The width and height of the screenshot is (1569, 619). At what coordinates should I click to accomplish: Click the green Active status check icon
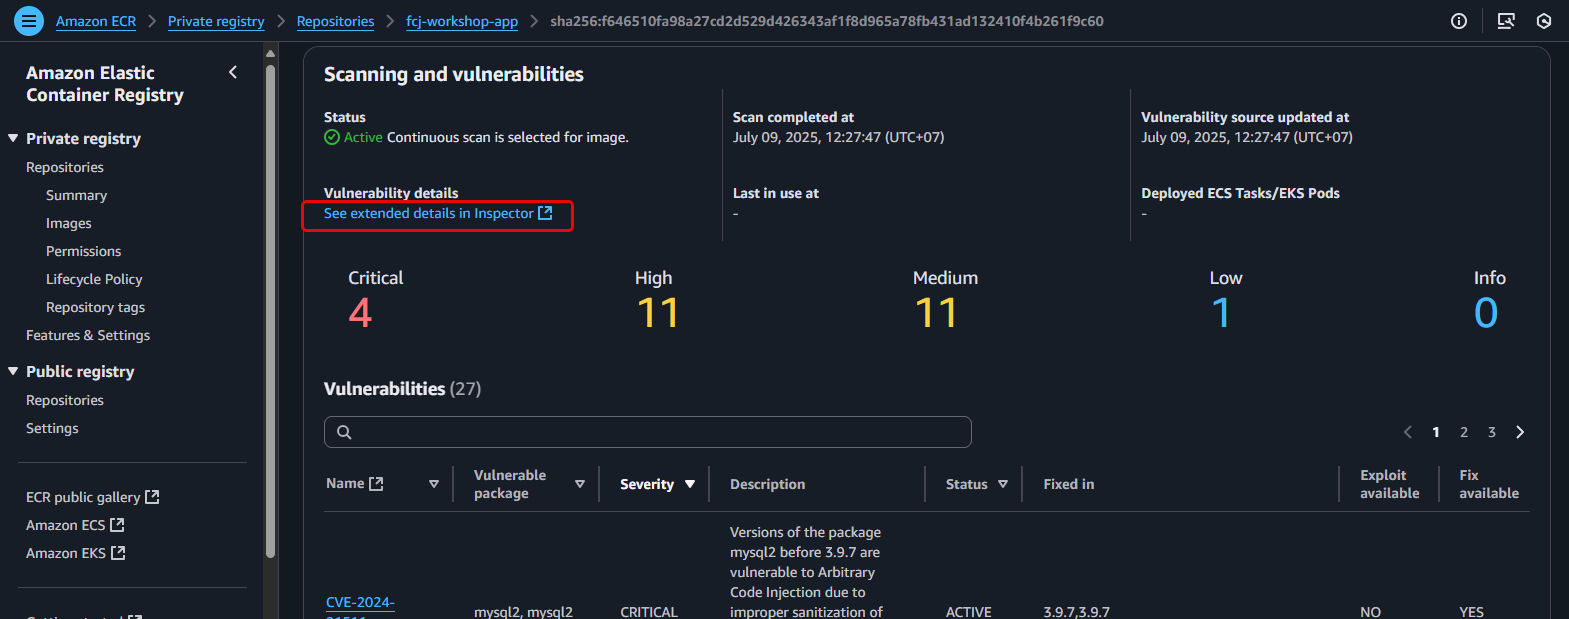[332, 137]
